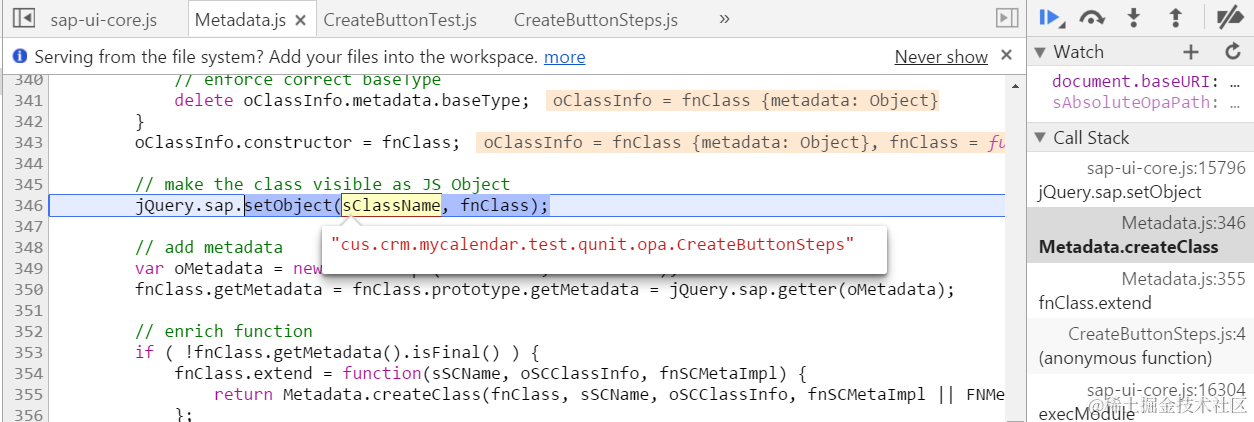Refresh the watch expressions
Image resolution: width=1254 pixels, height=422 pixels.
(x=1233, y=52)
